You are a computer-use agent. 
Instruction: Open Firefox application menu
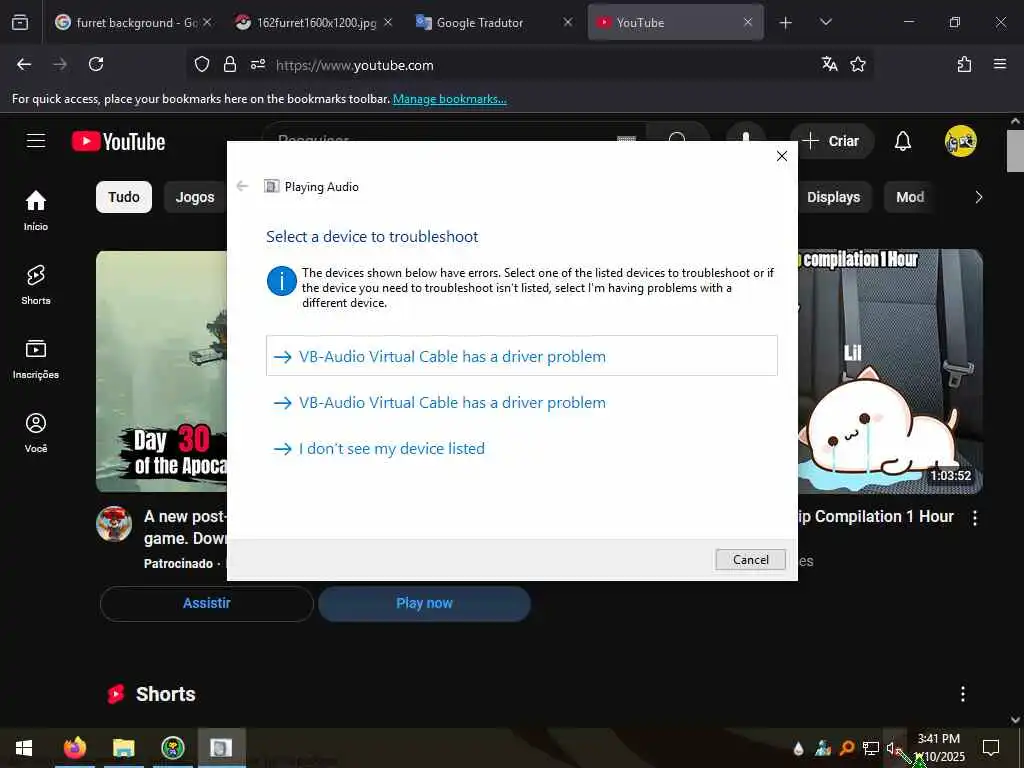point(1000,64)
